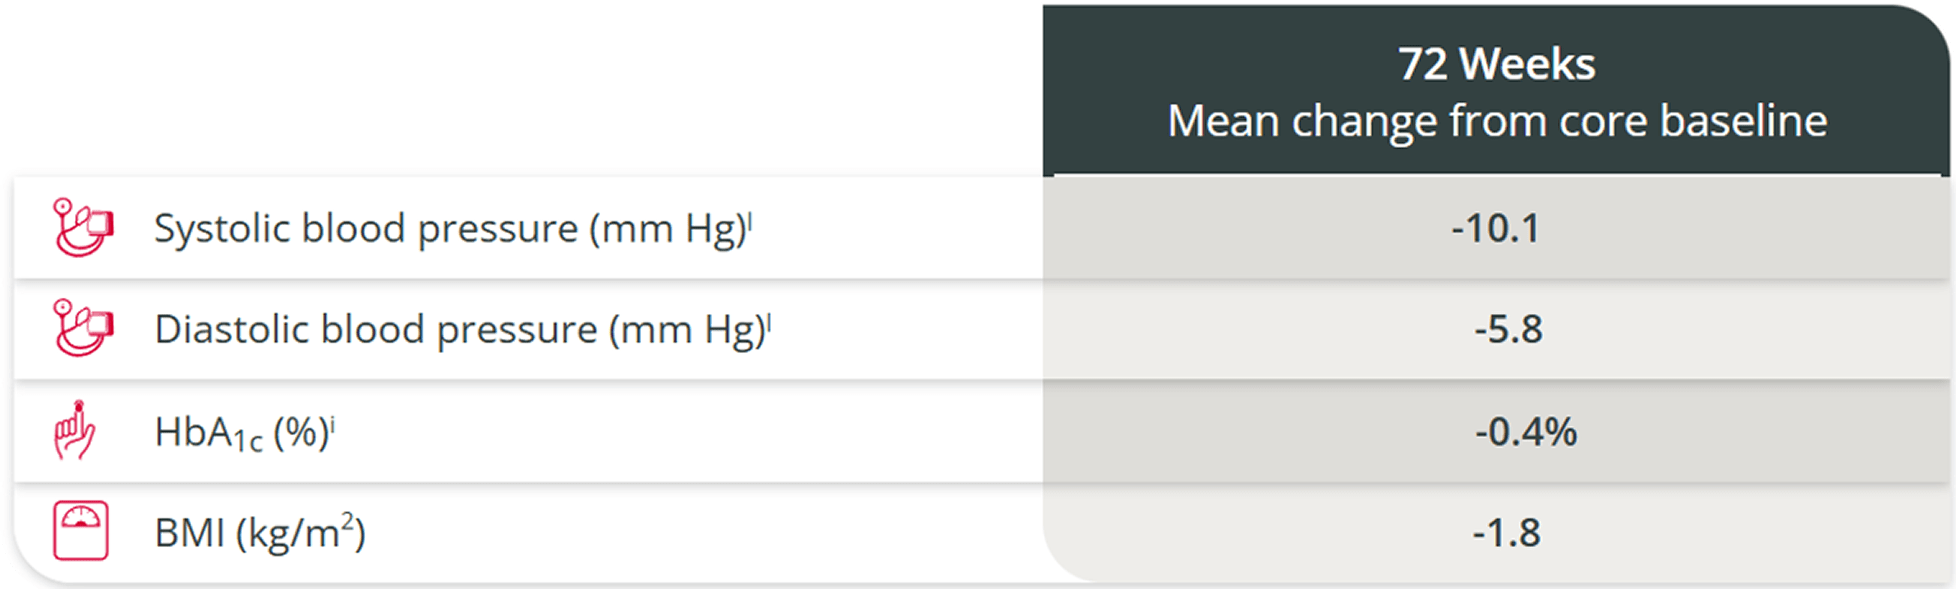Select the Diastolic blood pressure (mm Hg) label
Image resolution: width=1956 pixels, height=596 pixels.
pos(461,330)
